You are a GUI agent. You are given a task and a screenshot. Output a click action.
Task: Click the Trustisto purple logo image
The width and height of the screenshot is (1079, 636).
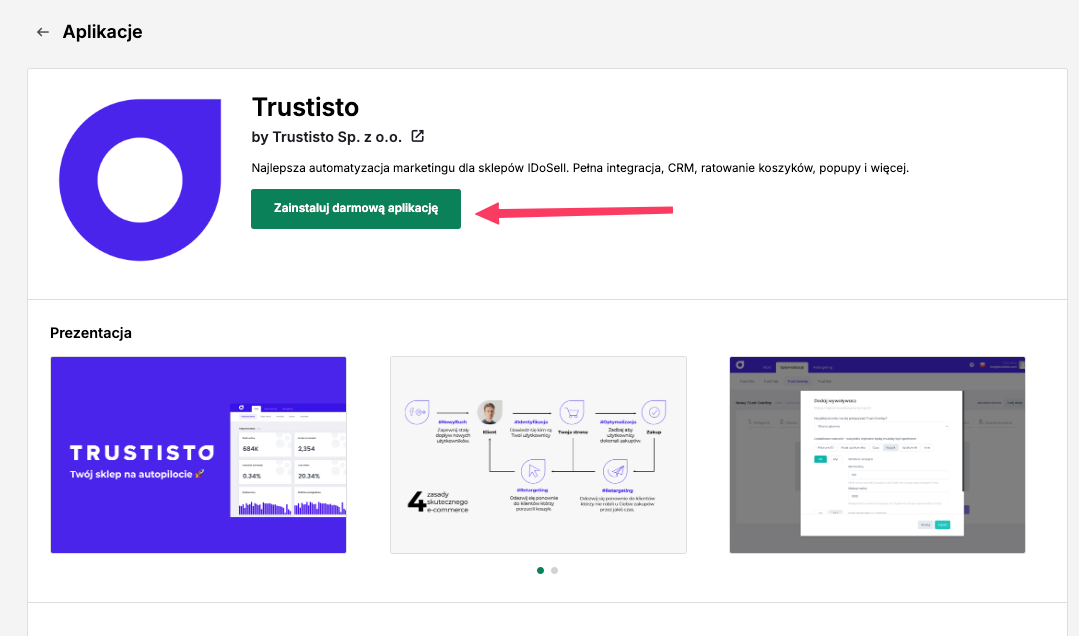click(x=140, y=180)
